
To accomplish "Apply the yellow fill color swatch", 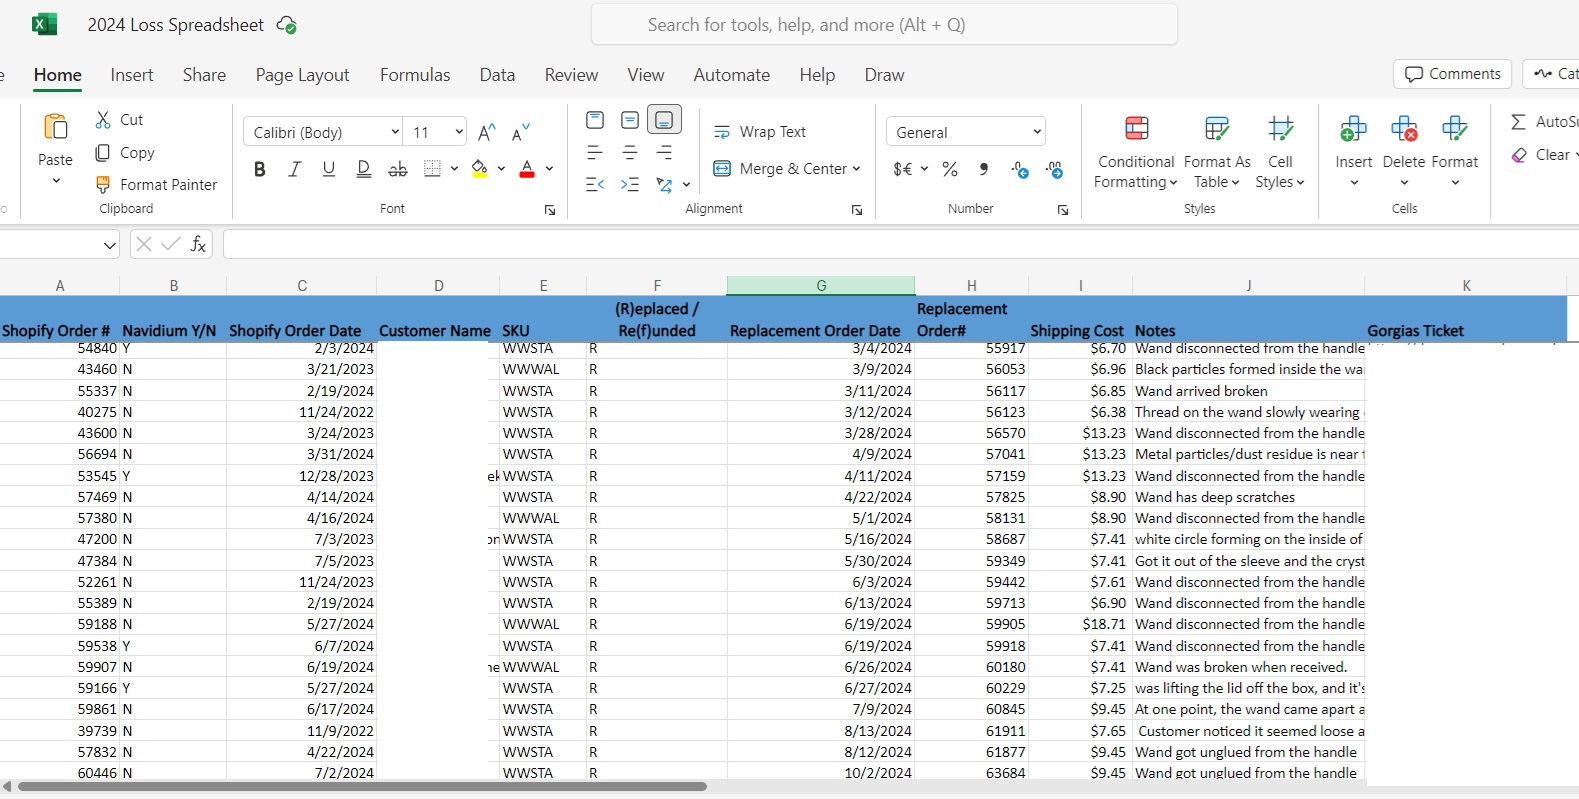I will (480, 169).
